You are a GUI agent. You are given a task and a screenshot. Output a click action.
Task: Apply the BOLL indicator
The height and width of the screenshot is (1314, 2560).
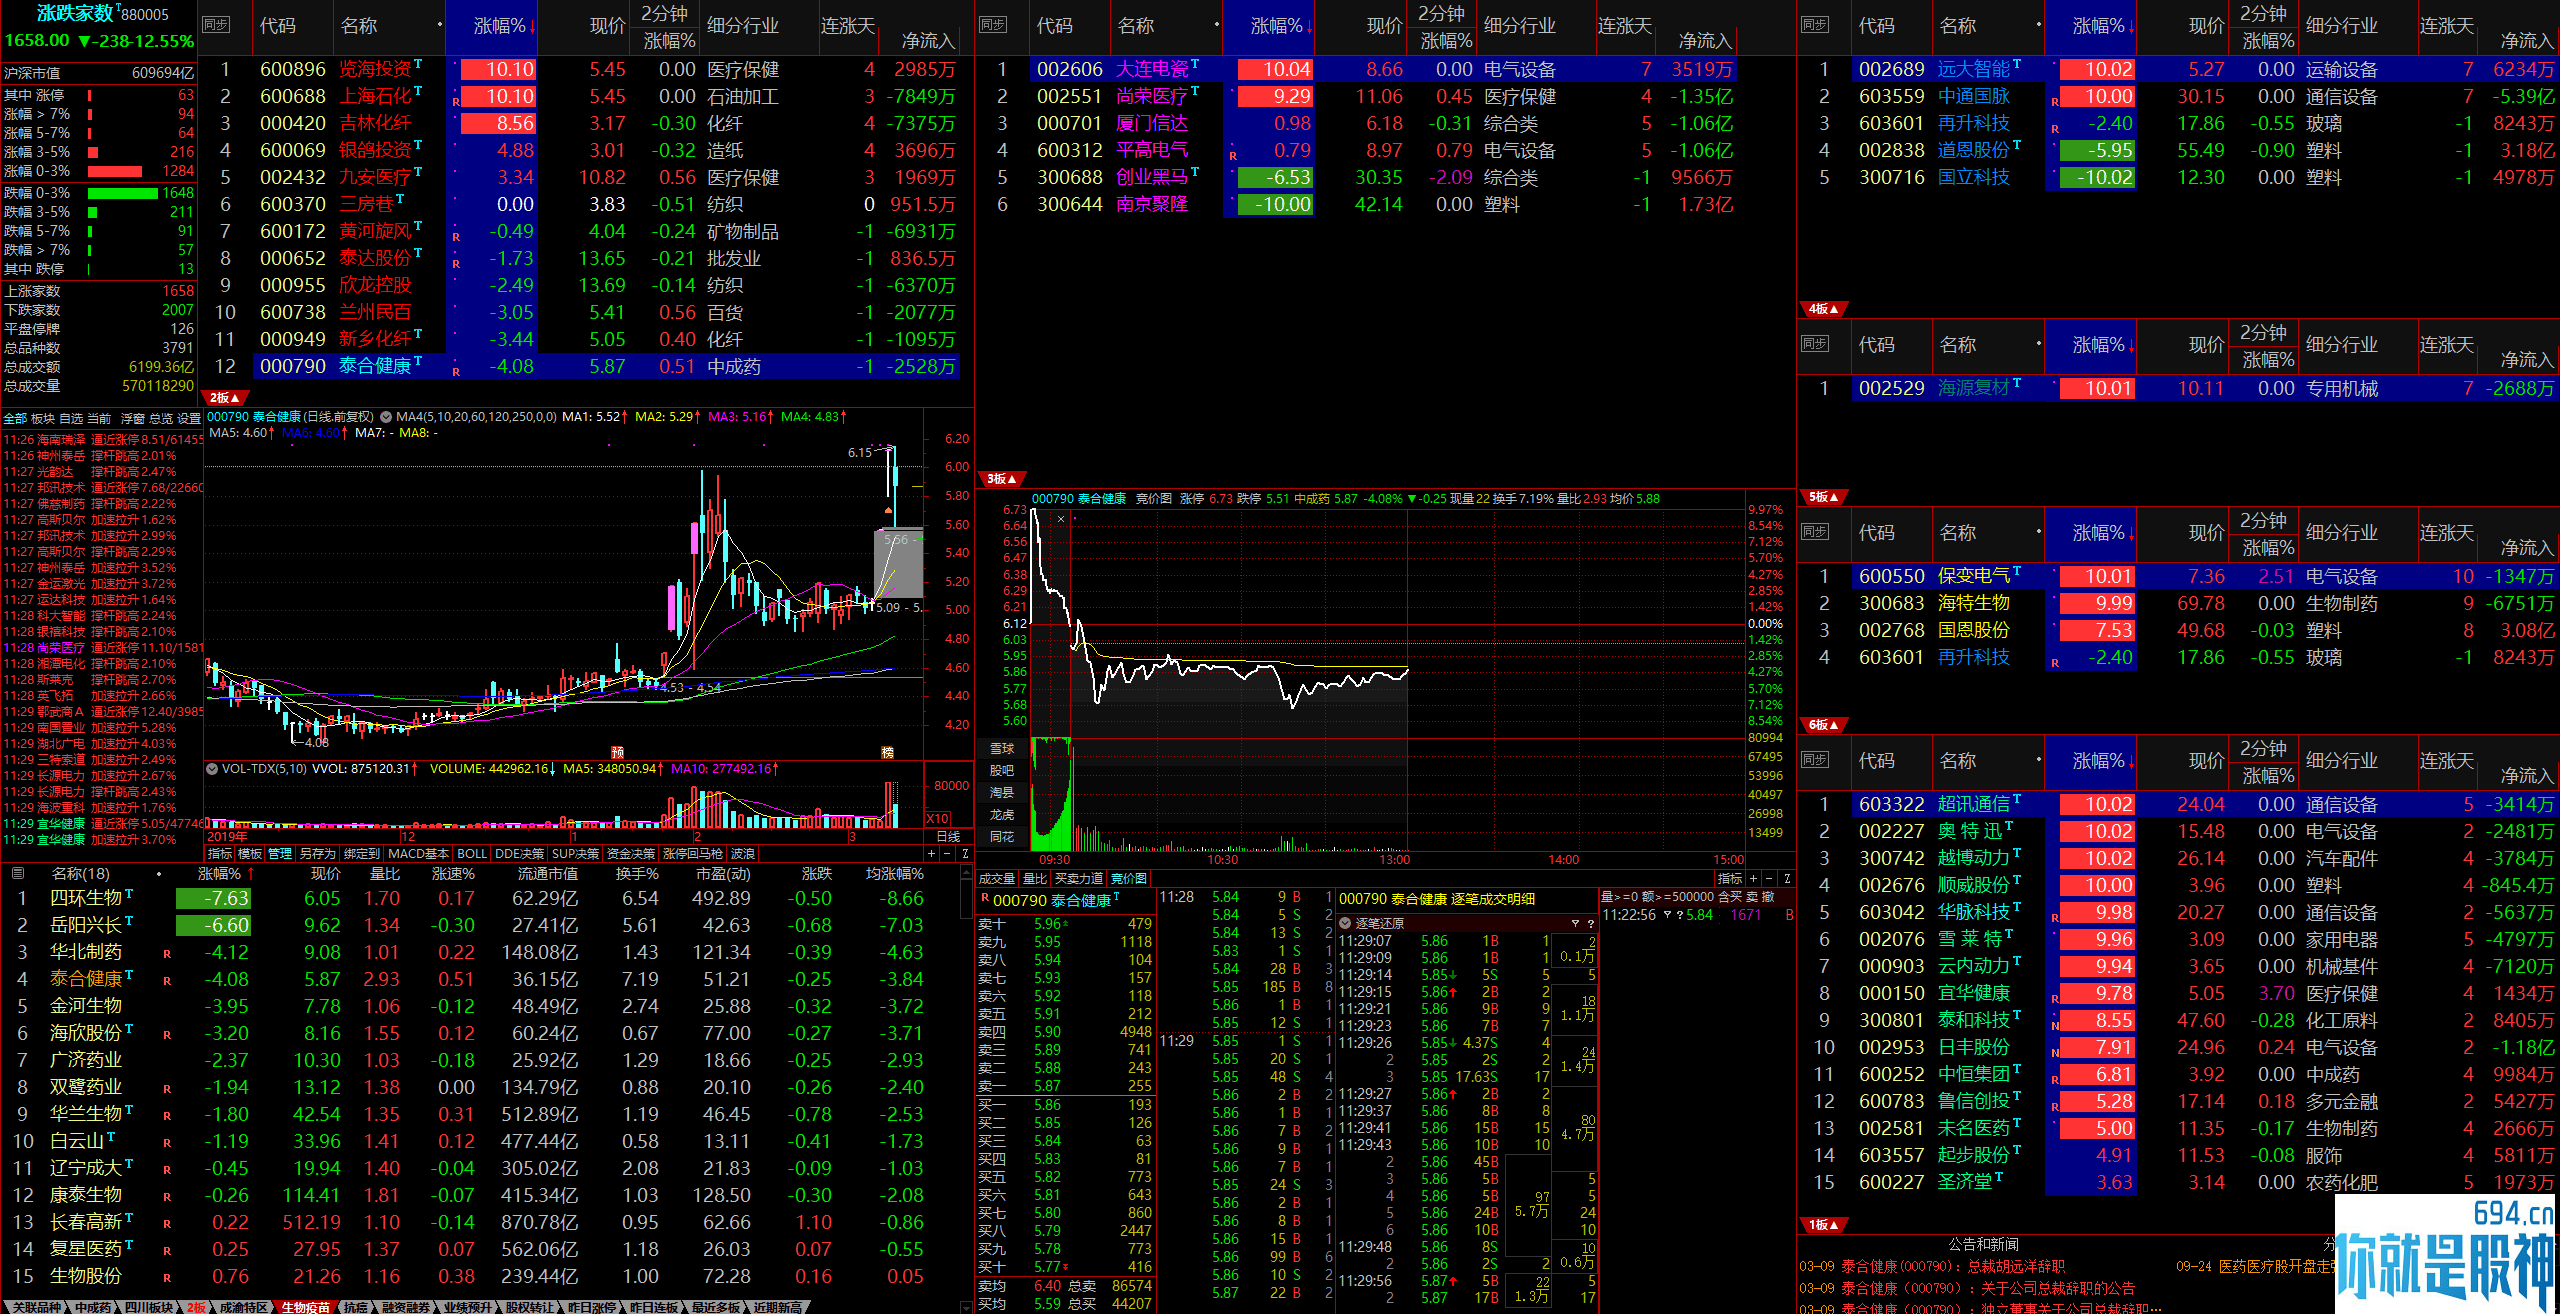coord(471,854)
